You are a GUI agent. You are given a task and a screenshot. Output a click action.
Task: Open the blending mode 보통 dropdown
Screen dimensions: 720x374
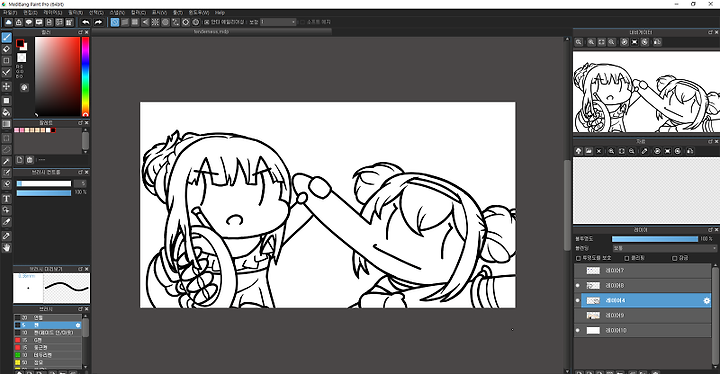[664, 248]
